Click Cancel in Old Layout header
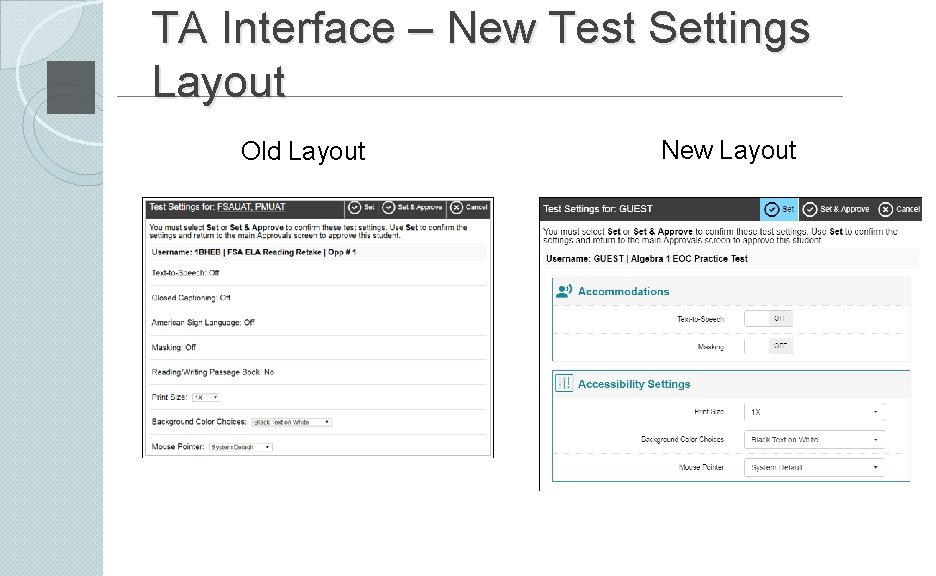The image size is (936, 576). pos(469,208)
